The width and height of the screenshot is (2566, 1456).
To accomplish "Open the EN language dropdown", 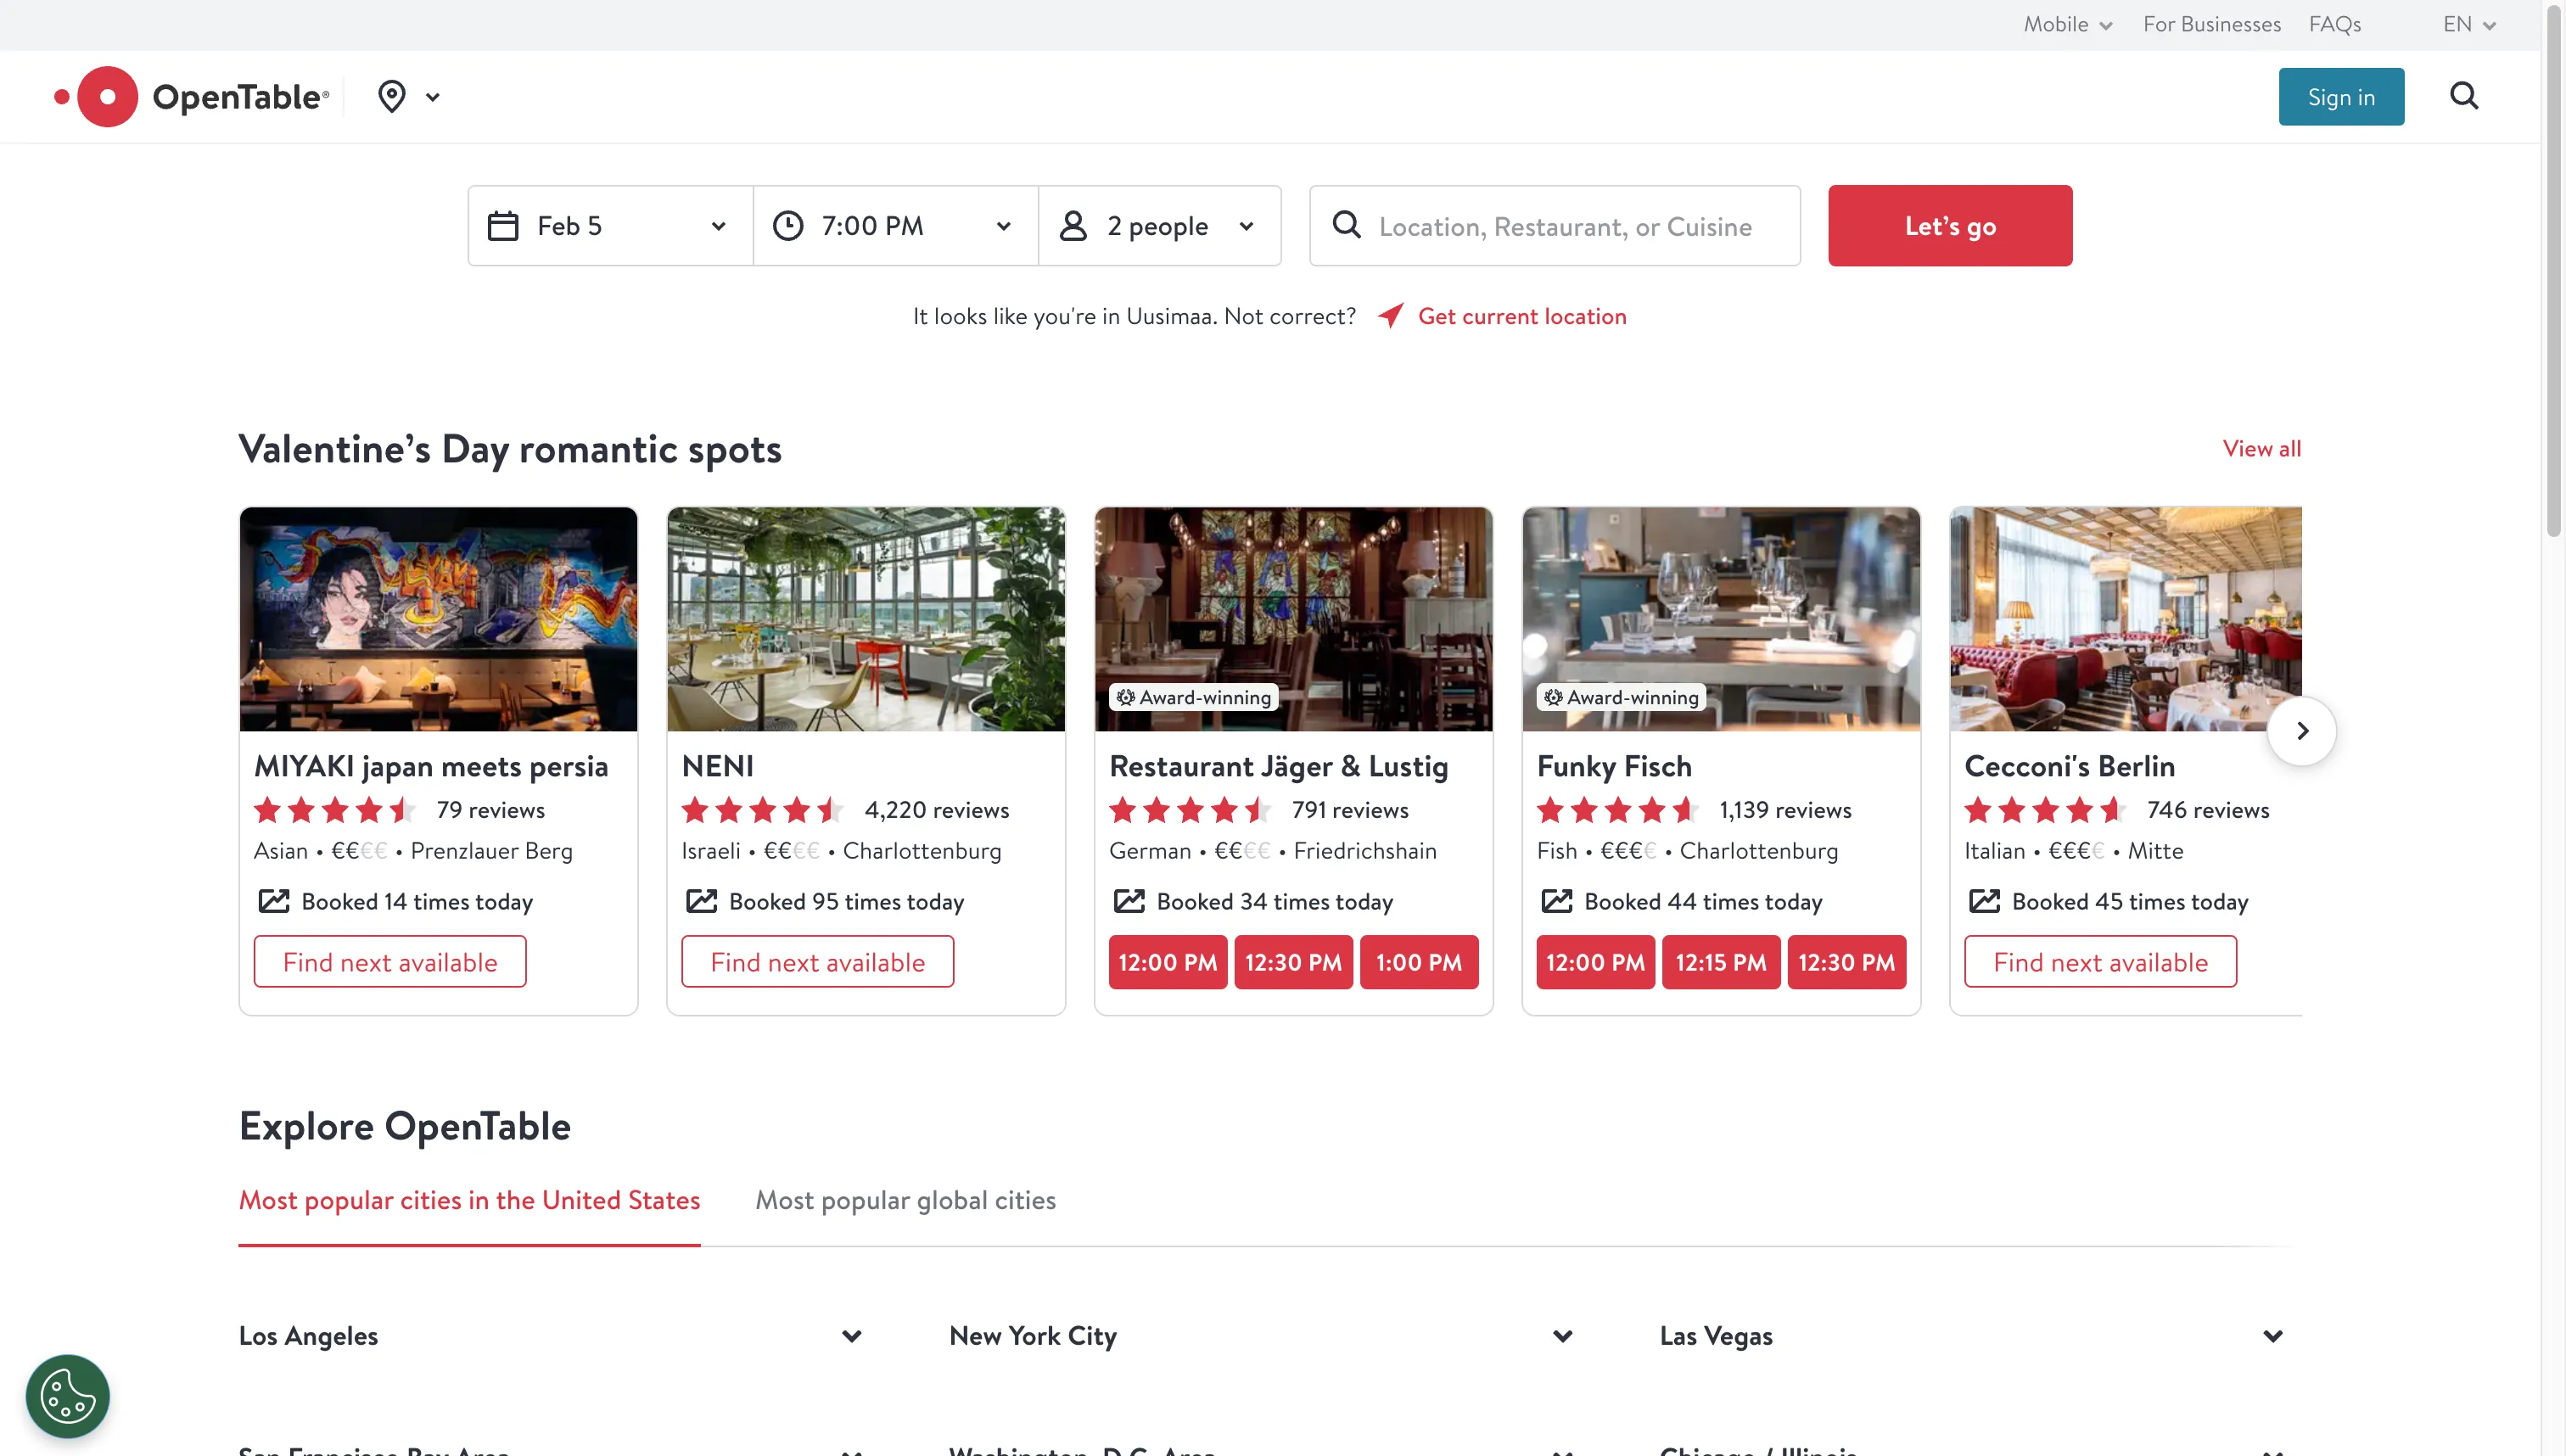I will click(x=2468, y=24).
